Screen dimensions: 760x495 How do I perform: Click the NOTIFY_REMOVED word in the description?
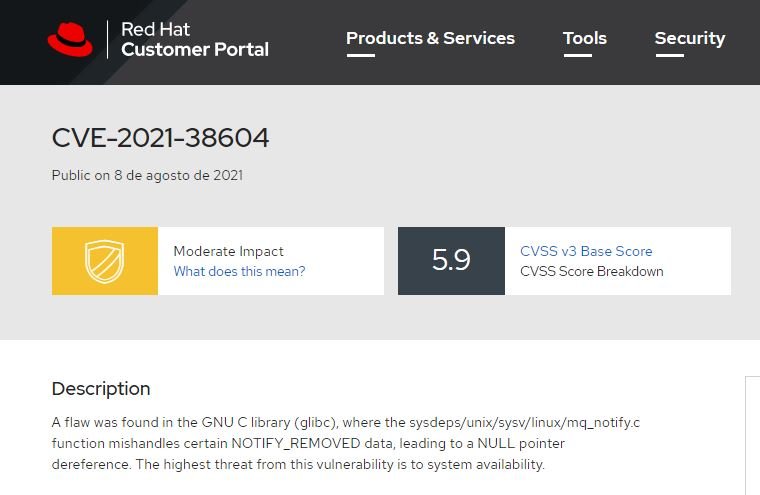(296, 443)
